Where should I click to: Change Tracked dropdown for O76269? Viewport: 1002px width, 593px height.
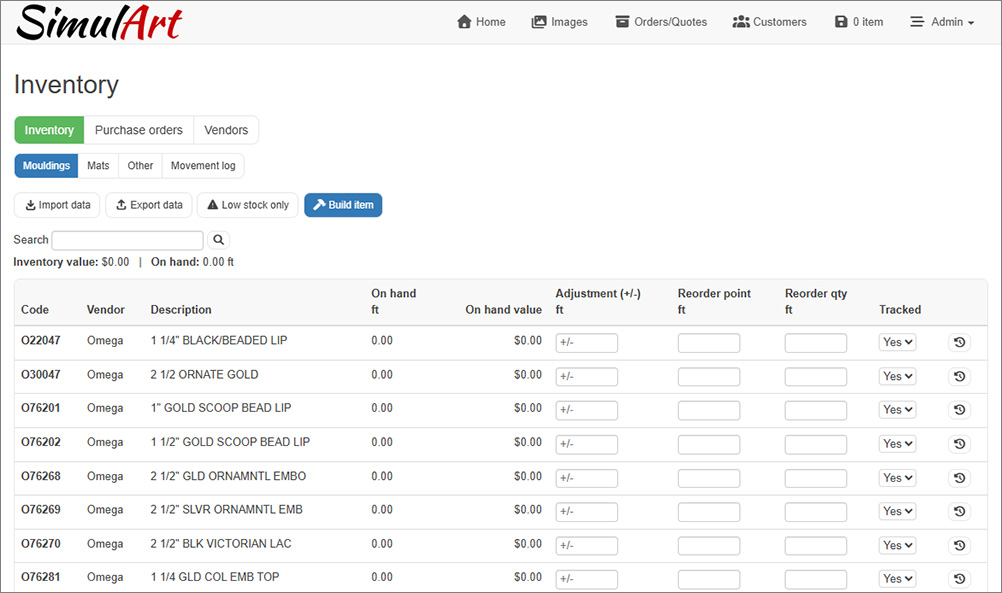(897, 511)
